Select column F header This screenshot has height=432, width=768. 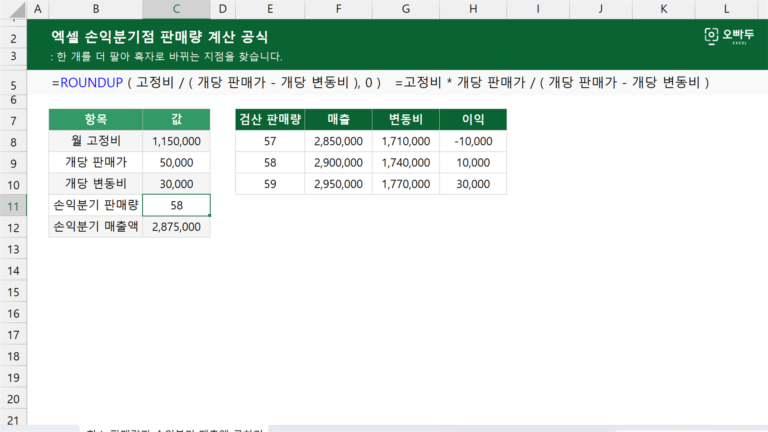click(338, 9)
